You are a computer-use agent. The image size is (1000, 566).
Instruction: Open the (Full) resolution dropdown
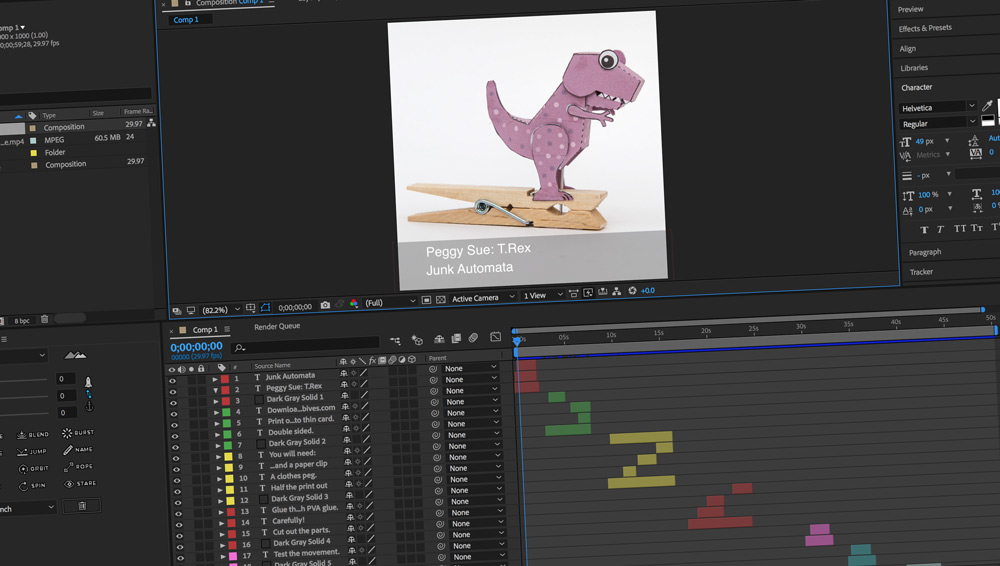pyautogui.click(x=390, y=302)
